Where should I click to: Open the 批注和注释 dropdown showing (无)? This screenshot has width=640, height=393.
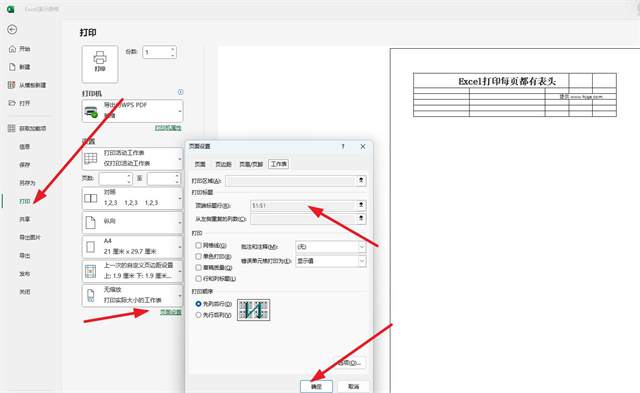(x=331, y=246)
